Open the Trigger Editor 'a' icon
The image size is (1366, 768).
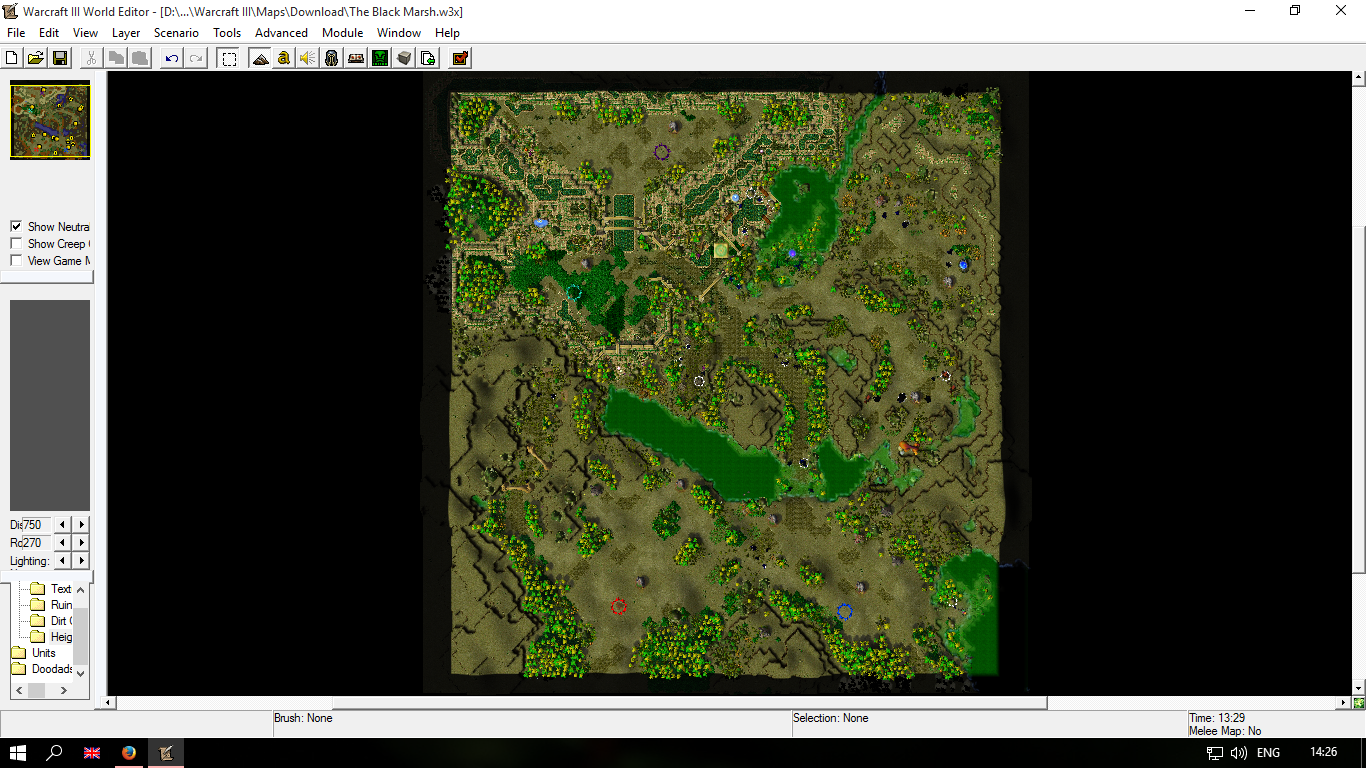(284, 58)
